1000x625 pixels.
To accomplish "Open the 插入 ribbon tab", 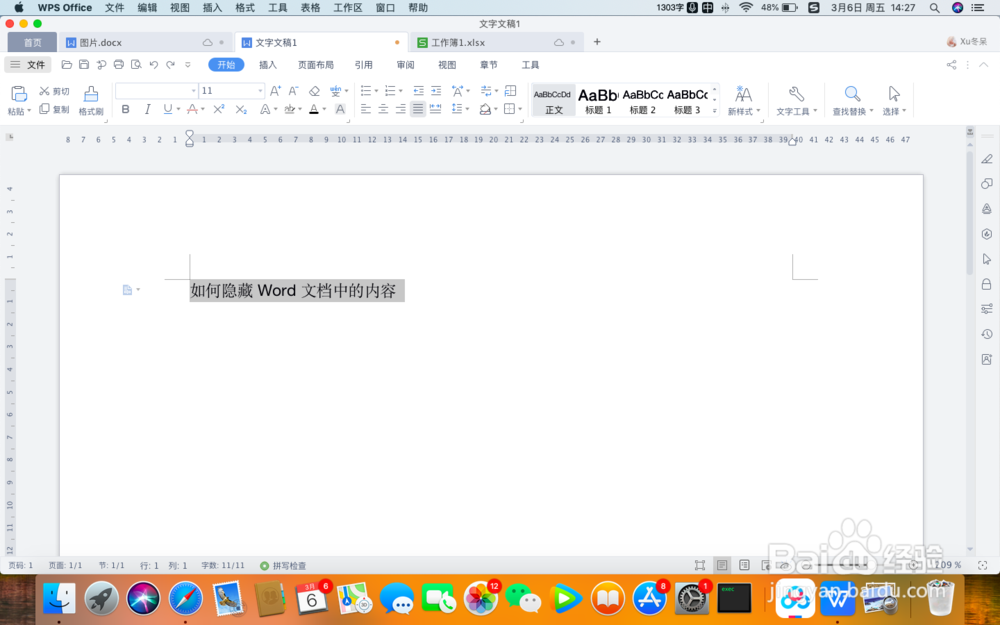I will 268,64.
